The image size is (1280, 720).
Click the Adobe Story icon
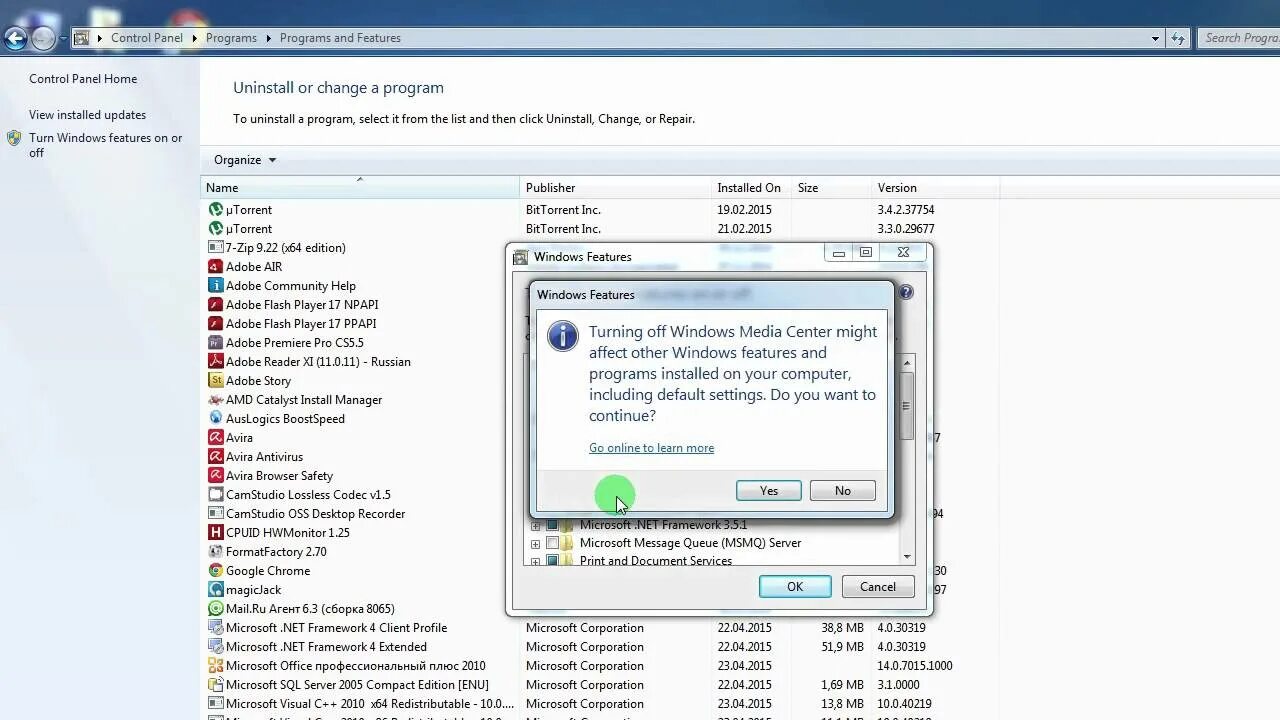pos(215,381)
